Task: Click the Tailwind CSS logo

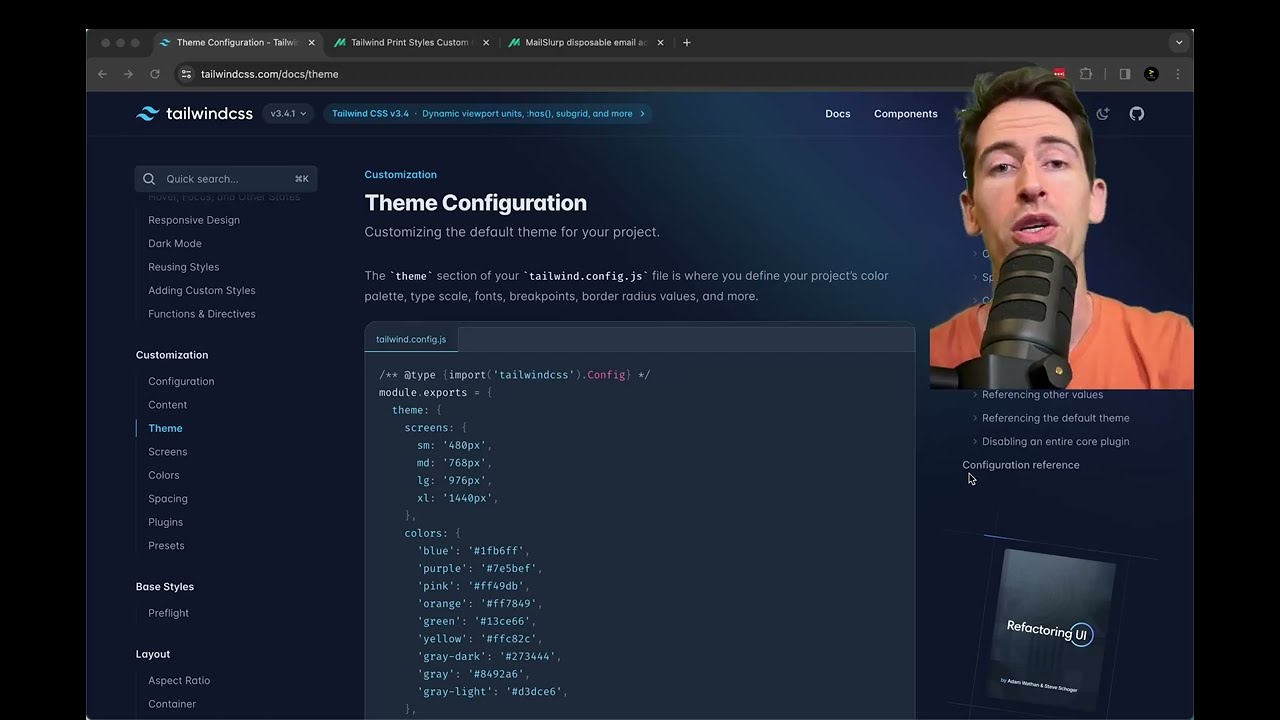Action: point(194,114)
